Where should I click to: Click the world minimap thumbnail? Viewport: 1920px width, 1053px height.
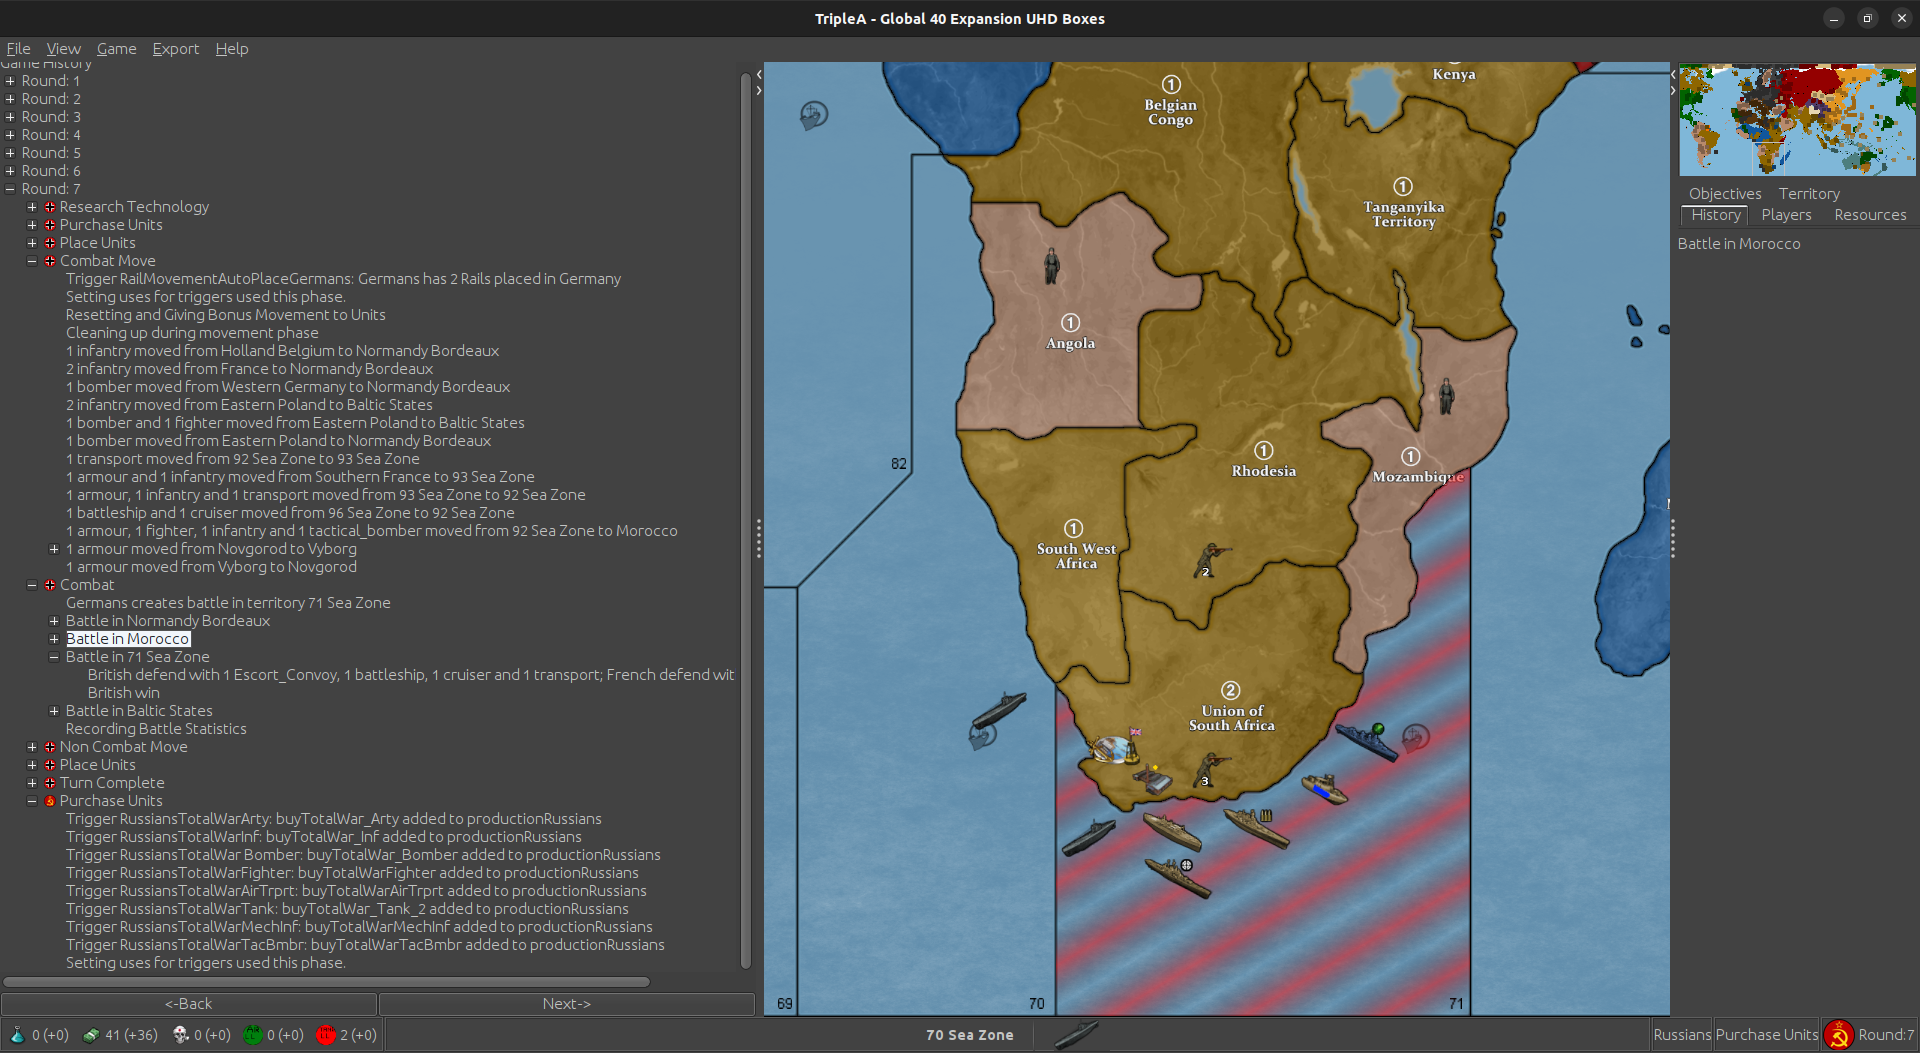pyautogui.click(x=1797, y=120)
